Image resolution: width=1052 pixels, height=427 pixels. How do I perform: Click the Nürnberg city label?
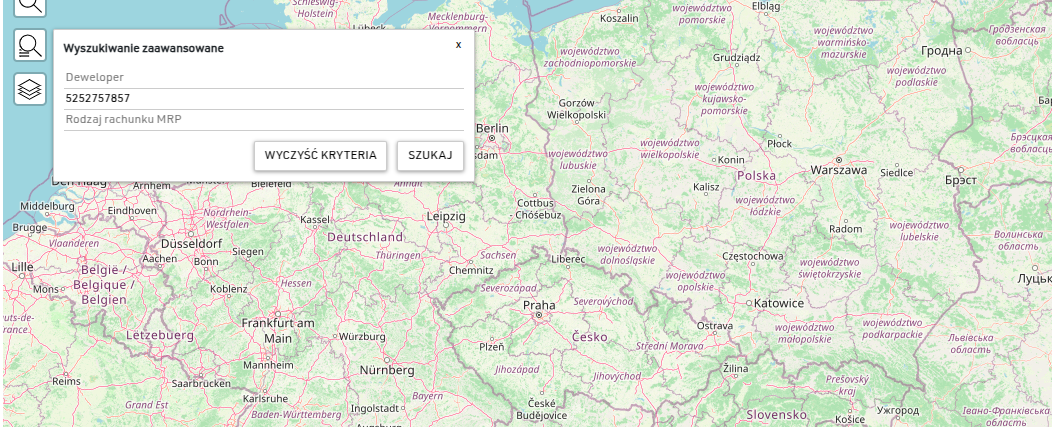pyautogui.click(x=386, y=370)
